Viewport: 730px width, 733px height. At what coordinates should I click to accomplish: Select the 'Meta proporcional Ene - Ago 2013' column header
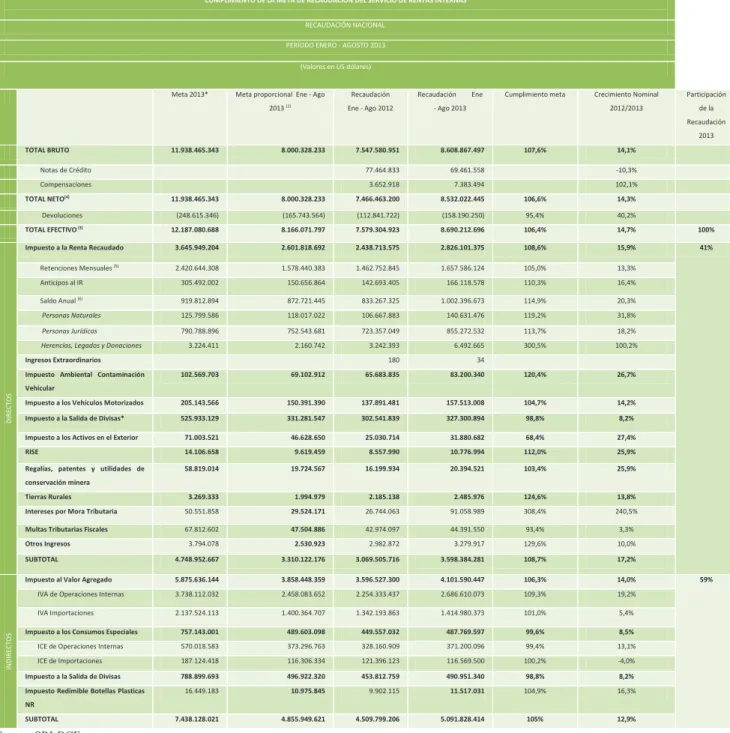tap(280, 101)
